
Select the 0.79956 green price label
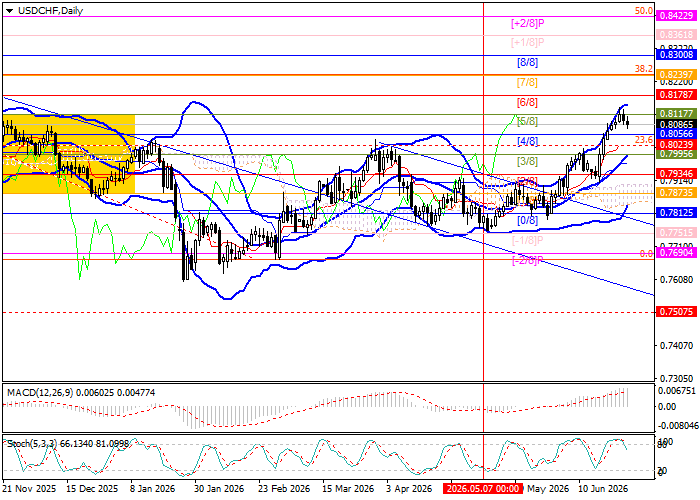[676, 154]
